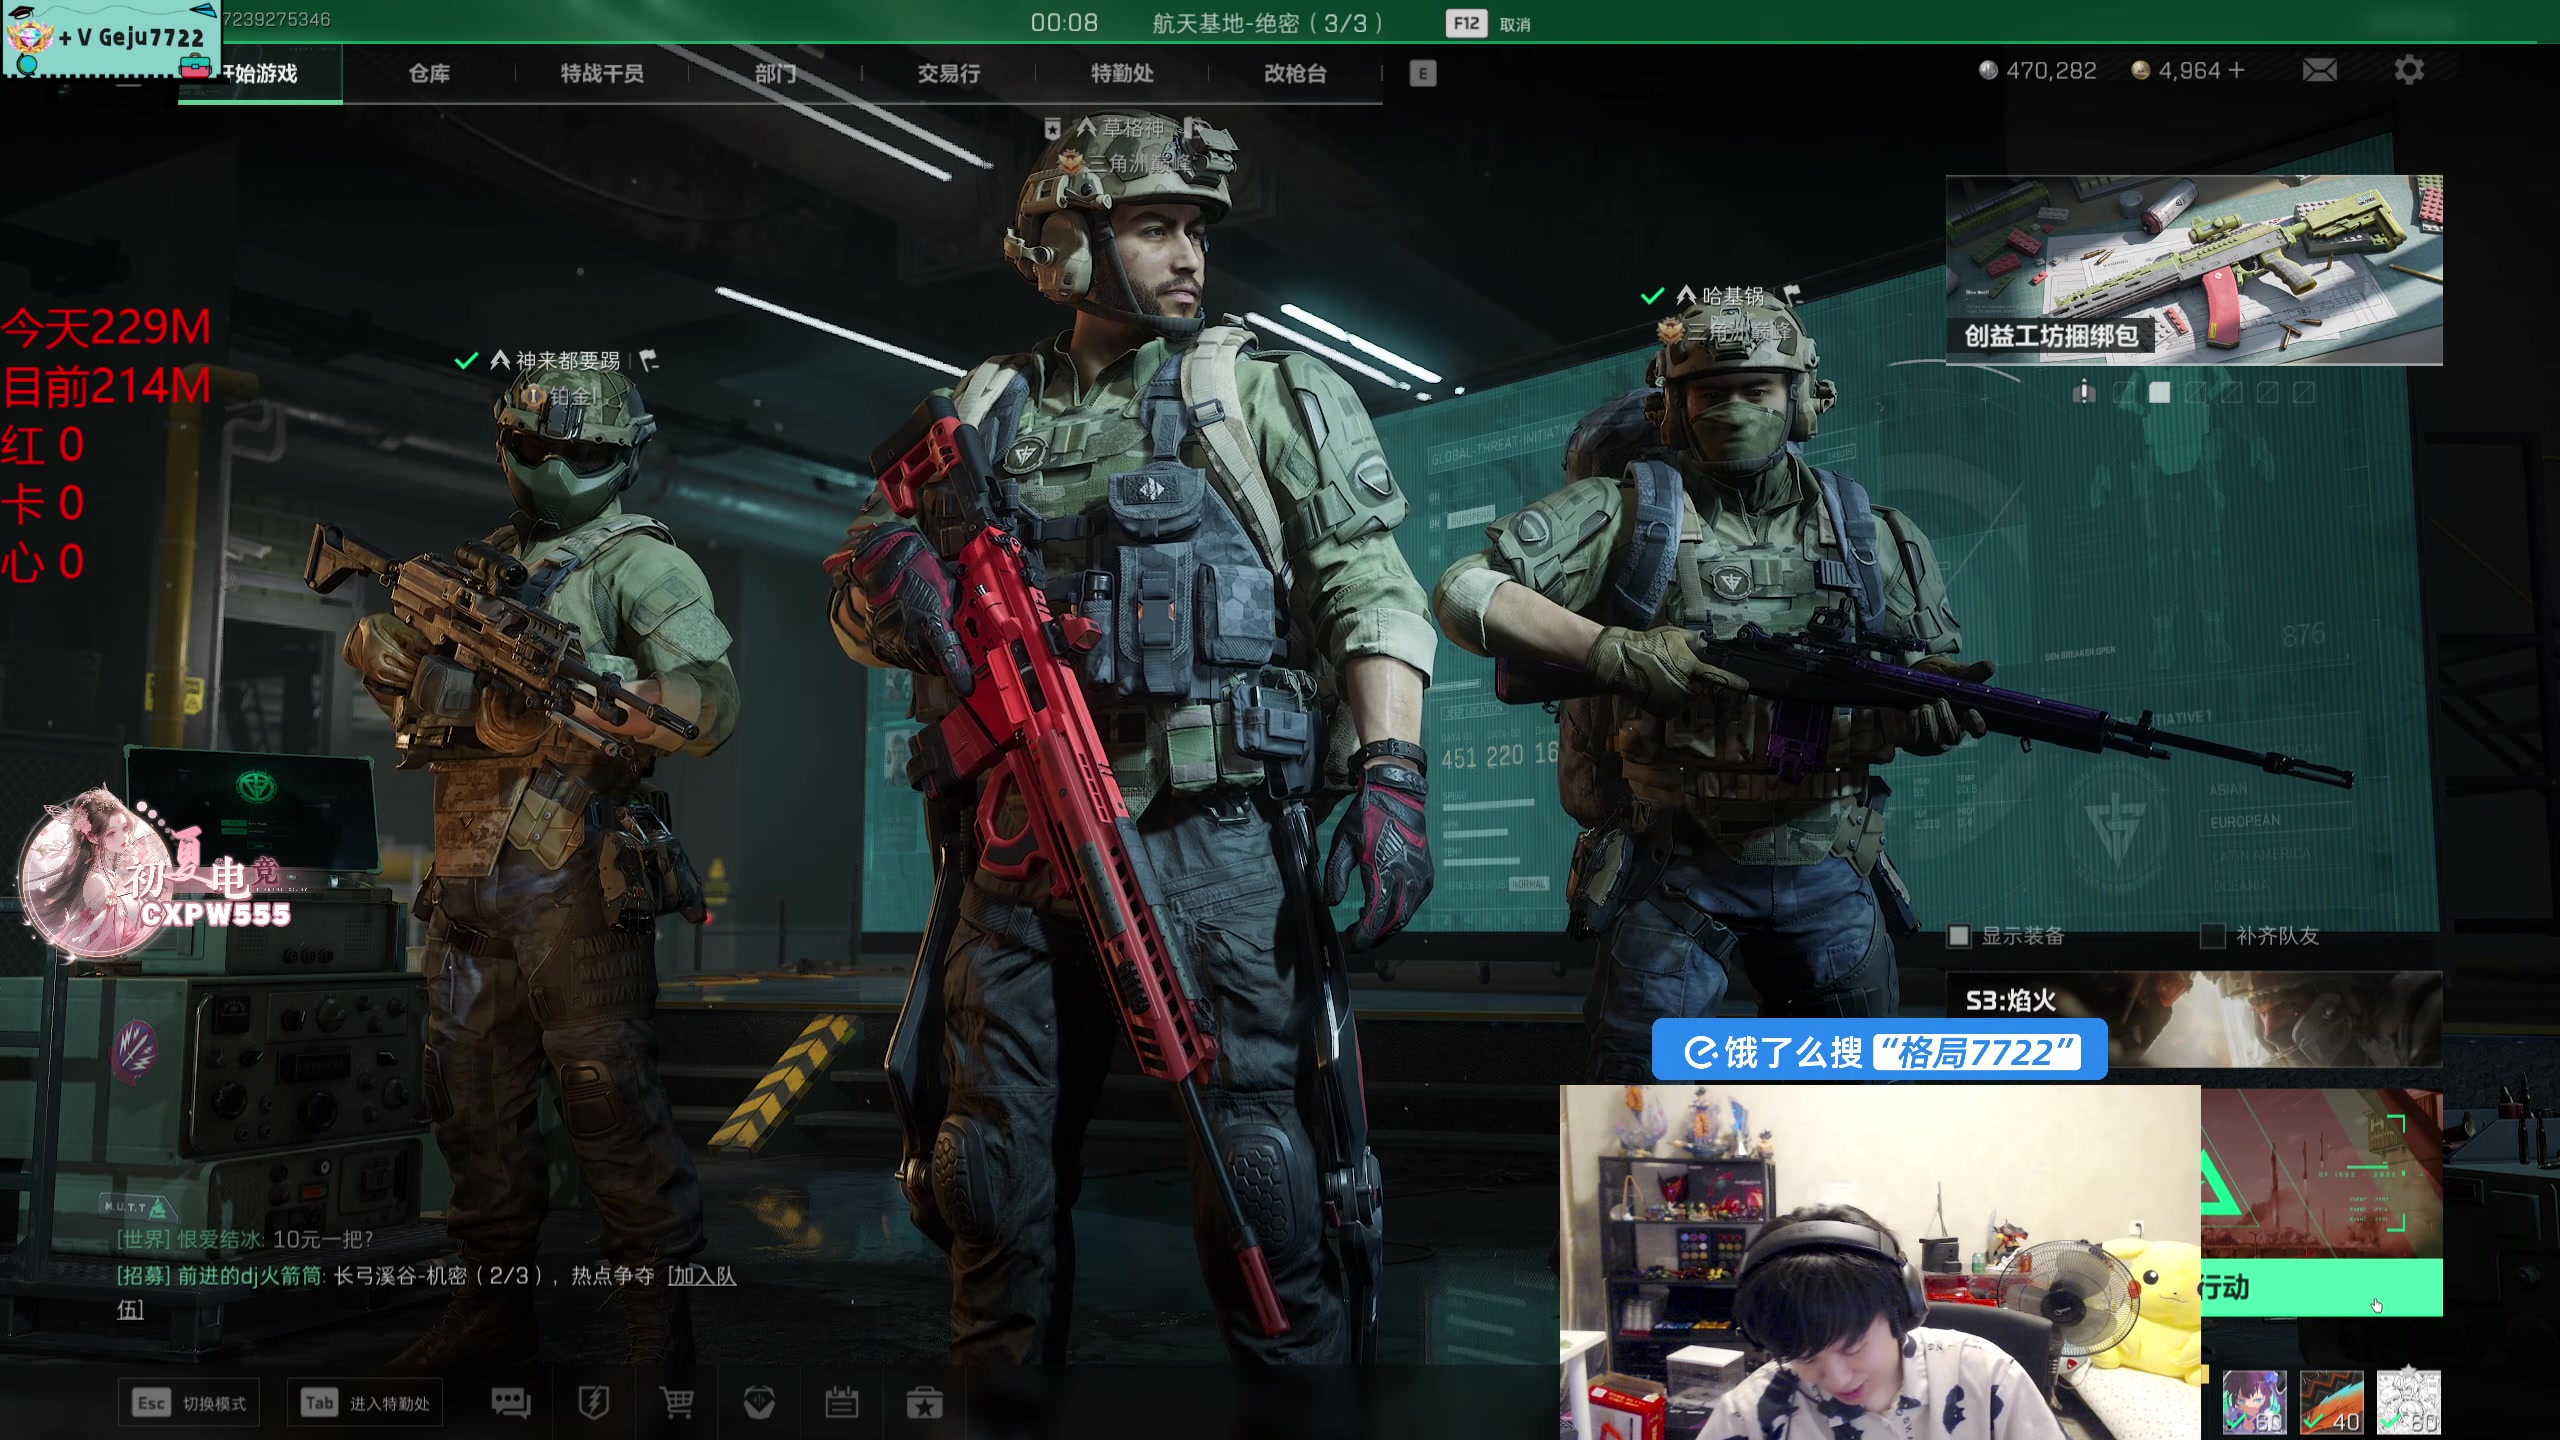Image resolution: width=2560 pixels, height=1440 pixels.
Task: Click the rank chevron icon beside 哈基锅
Action: [x=1686, y=296]
